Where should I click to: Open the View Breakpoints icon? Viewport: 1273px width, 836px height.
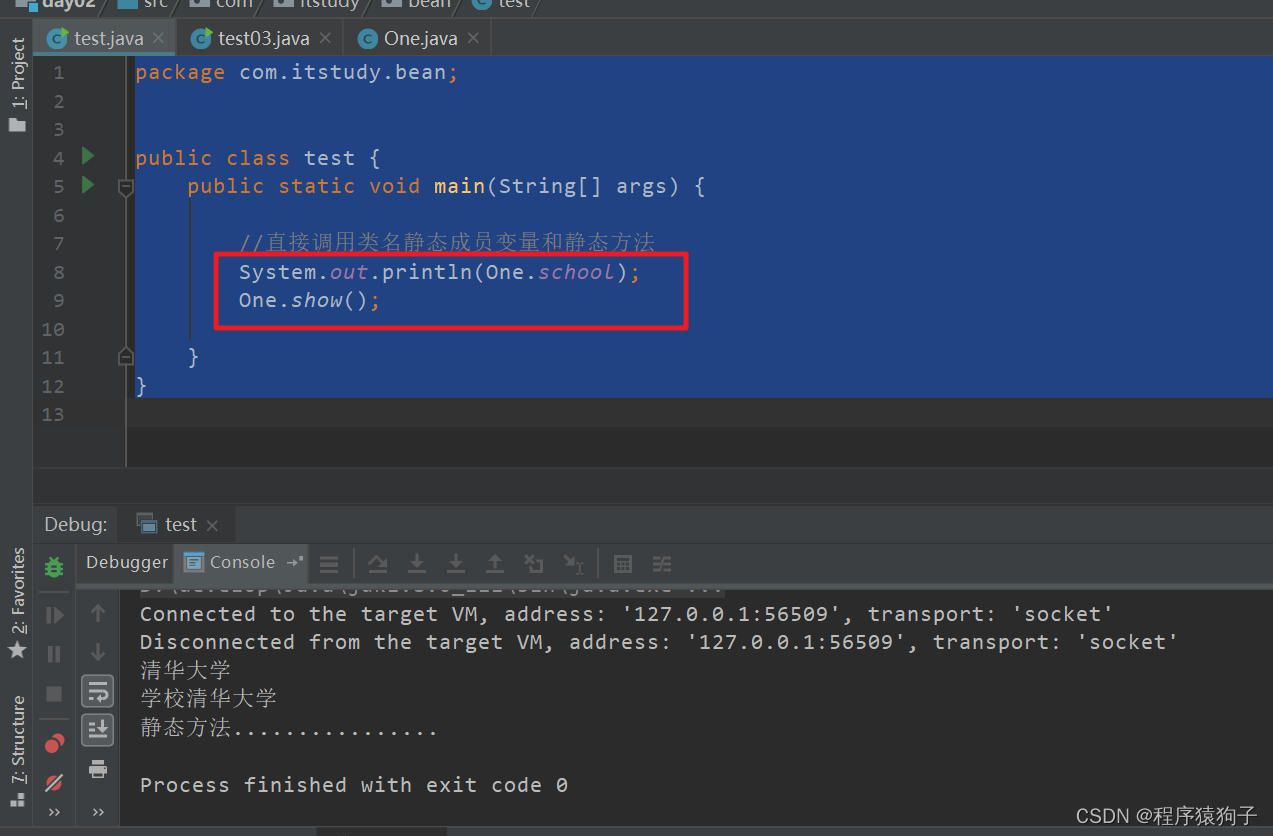54,742
